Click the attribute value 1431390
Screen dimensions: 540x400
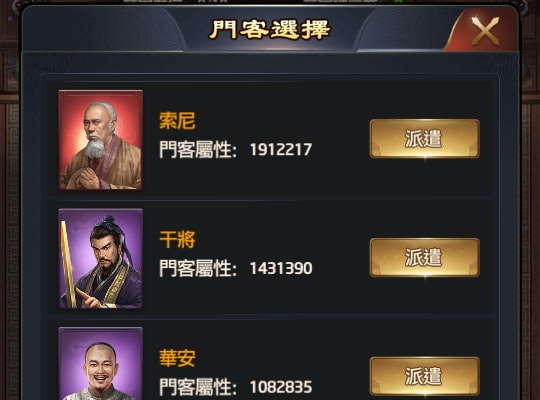tap(281, 268)
